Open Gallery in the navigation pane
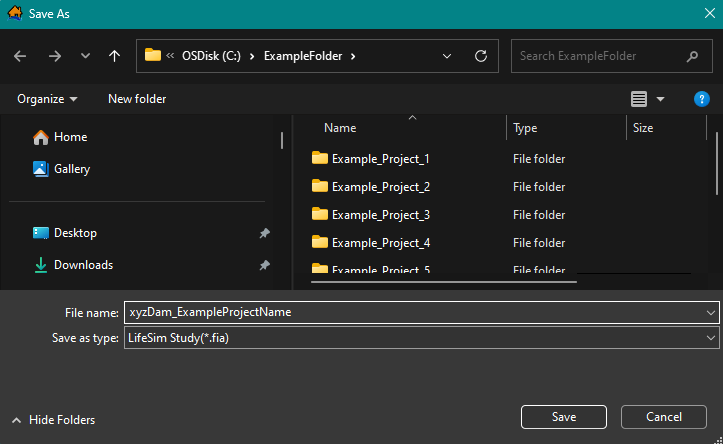The width and height of the screenshot is (723, 444). tap(72, 169)
